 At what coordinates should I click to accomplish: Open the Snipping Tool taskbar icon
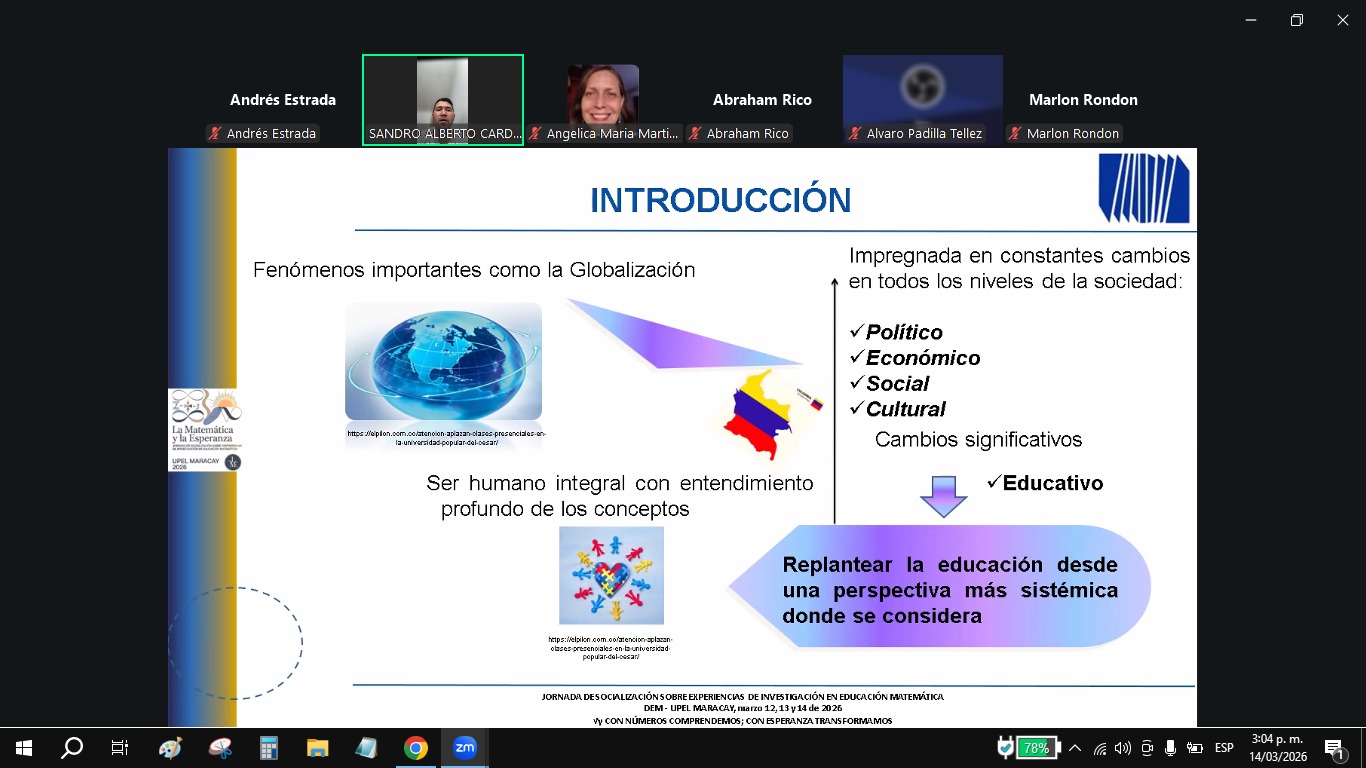(x=220, y=748)
